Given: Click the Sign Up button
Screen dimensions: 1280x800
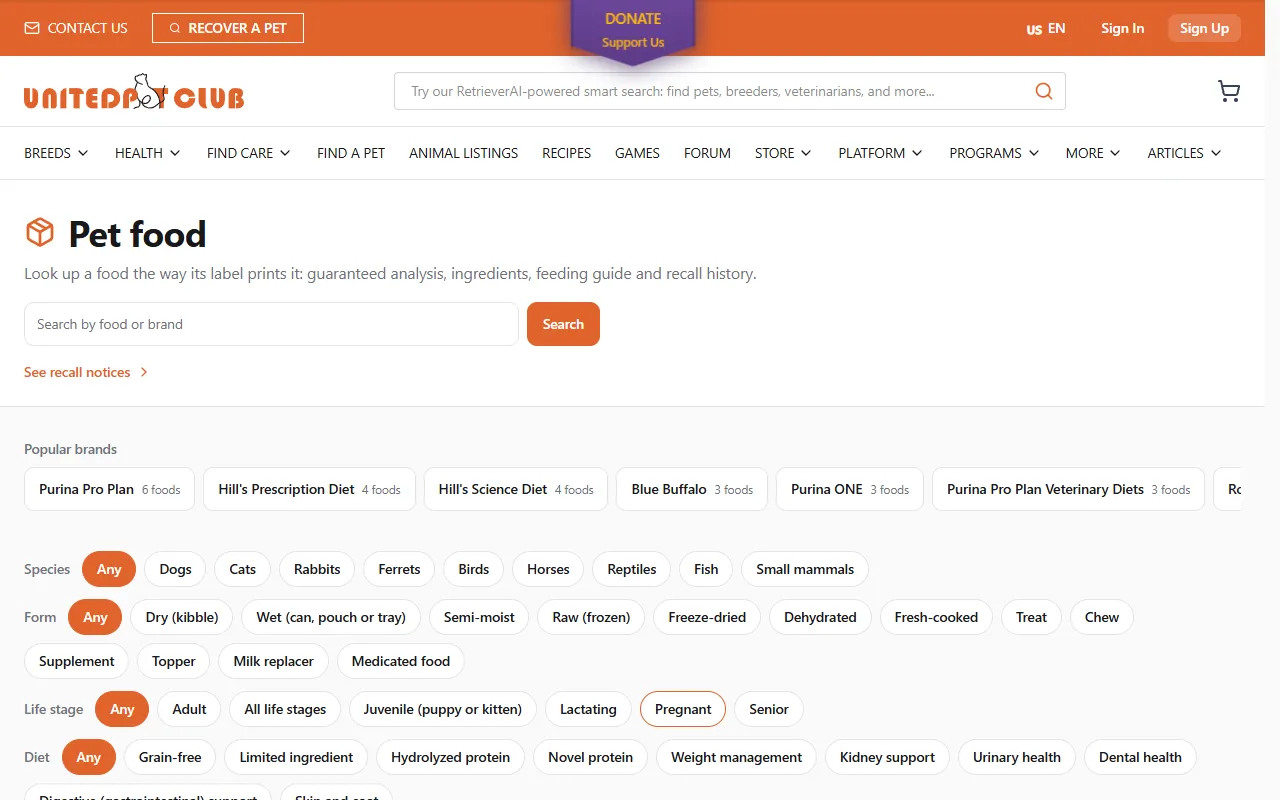Looking at the screenshot, I should [x=1204, y=28].
